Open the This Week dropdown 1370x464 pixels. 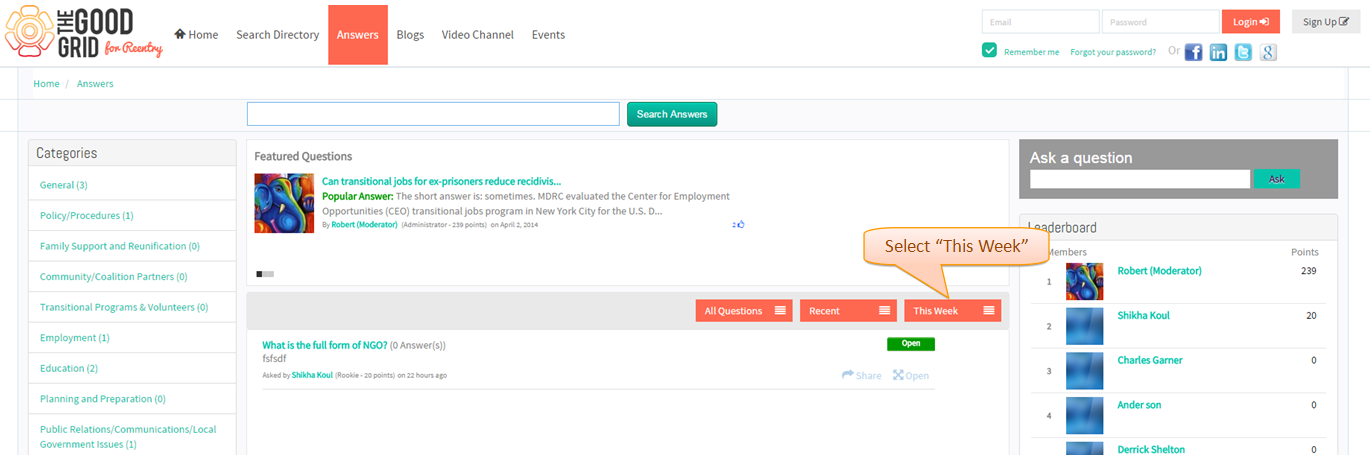coord(953,311)
